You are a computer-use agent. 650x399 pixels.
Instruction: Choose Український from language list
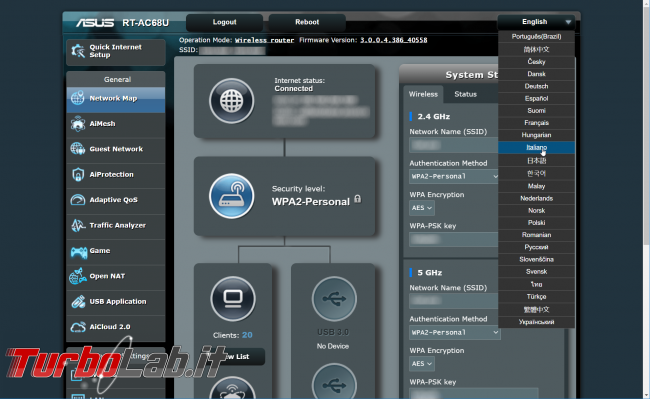536,322
